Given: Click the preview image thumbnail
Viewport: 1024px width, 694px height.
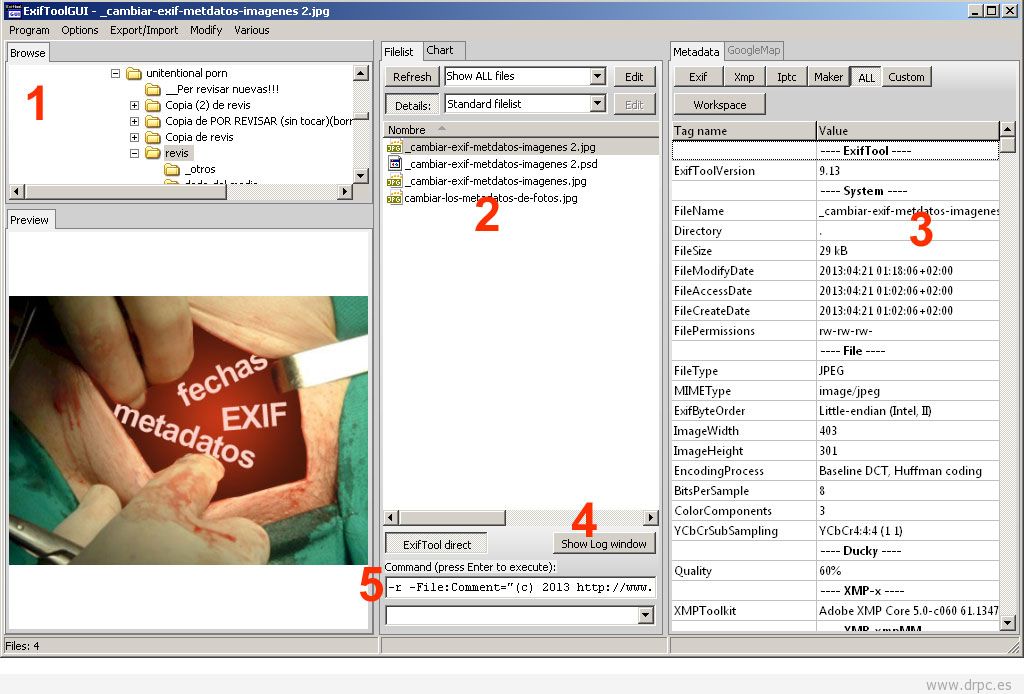Looking at the screenshot, I should point(189,430).
